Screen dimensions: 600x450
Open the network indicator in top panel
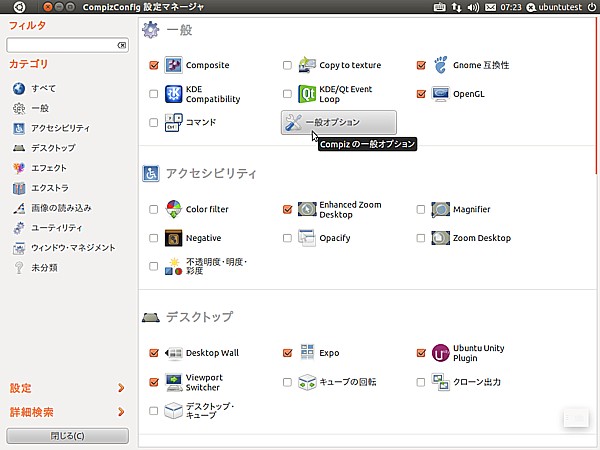coord(456,7)
